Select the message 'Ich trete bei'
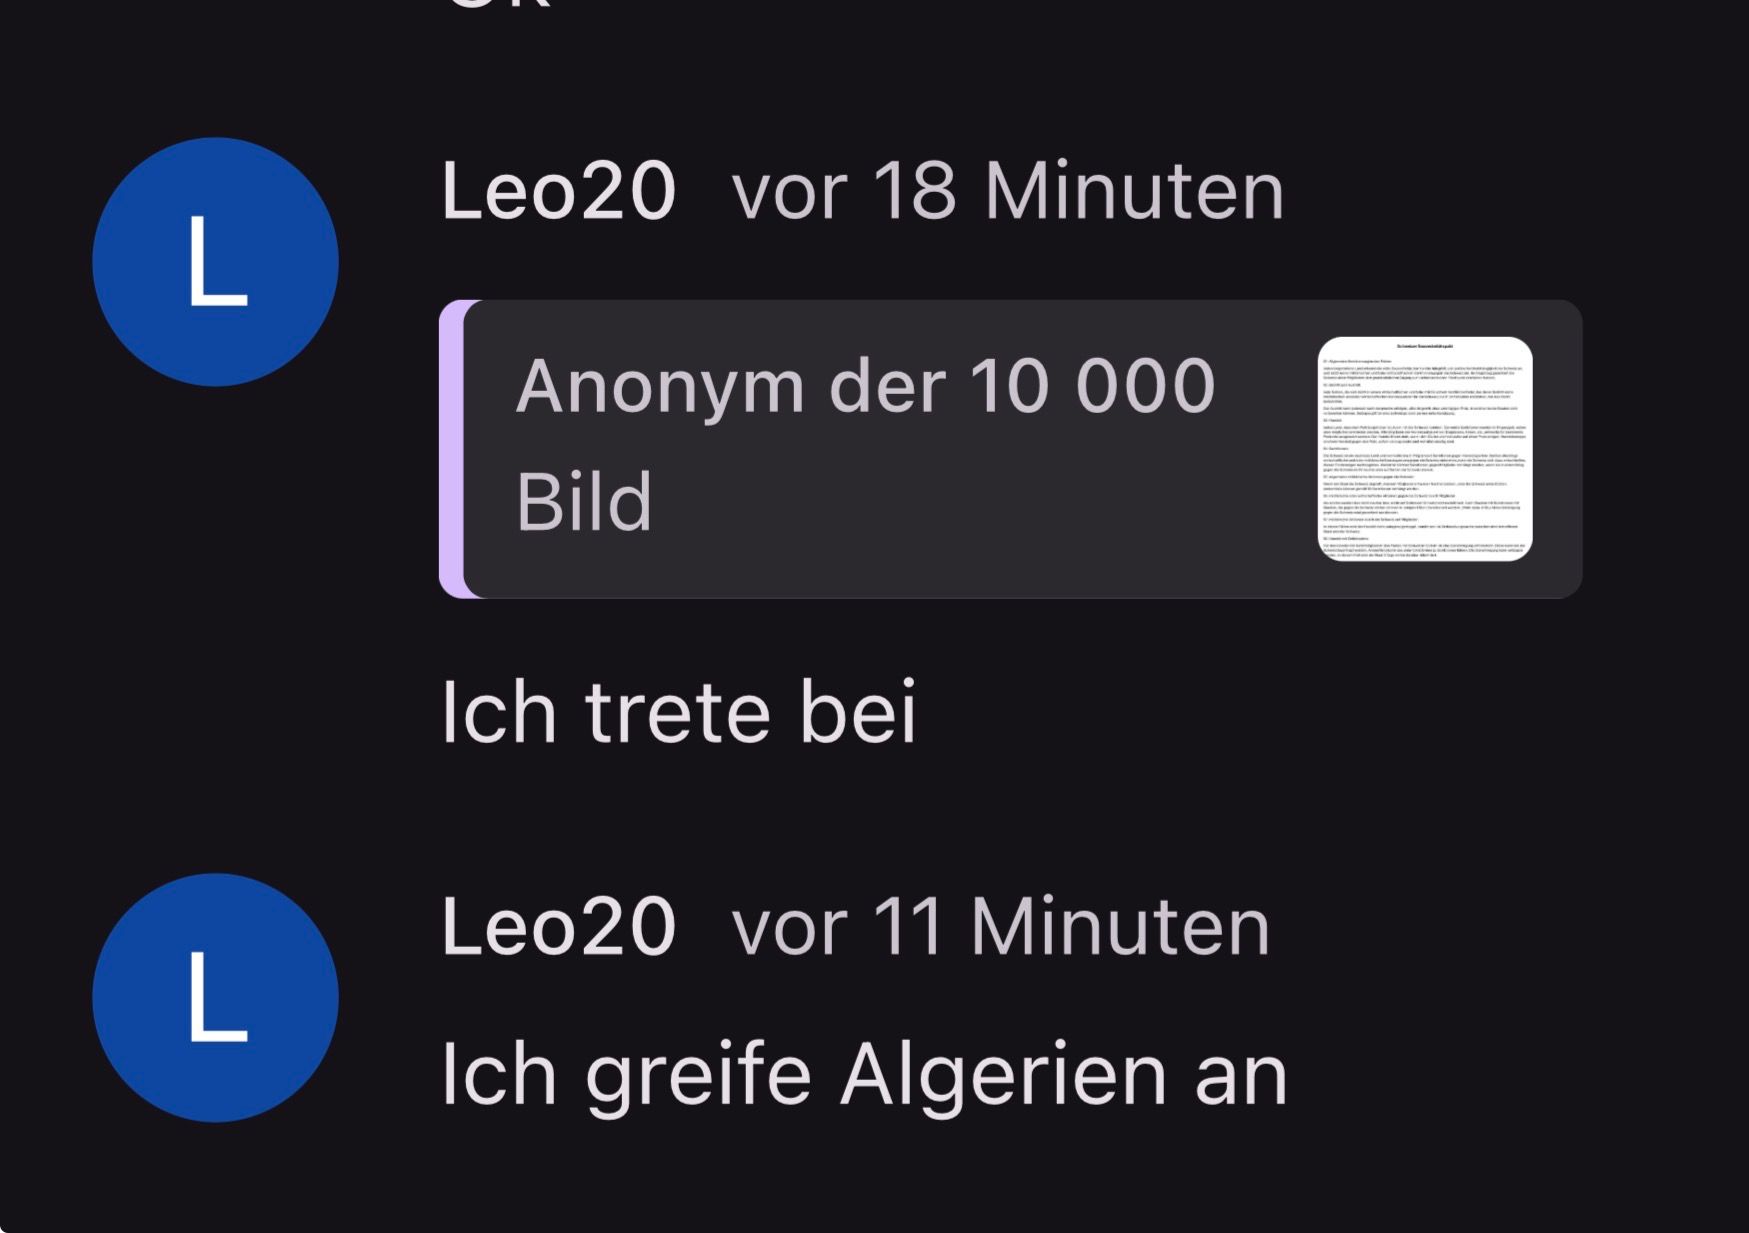1749x1233 pixels. 679,712
